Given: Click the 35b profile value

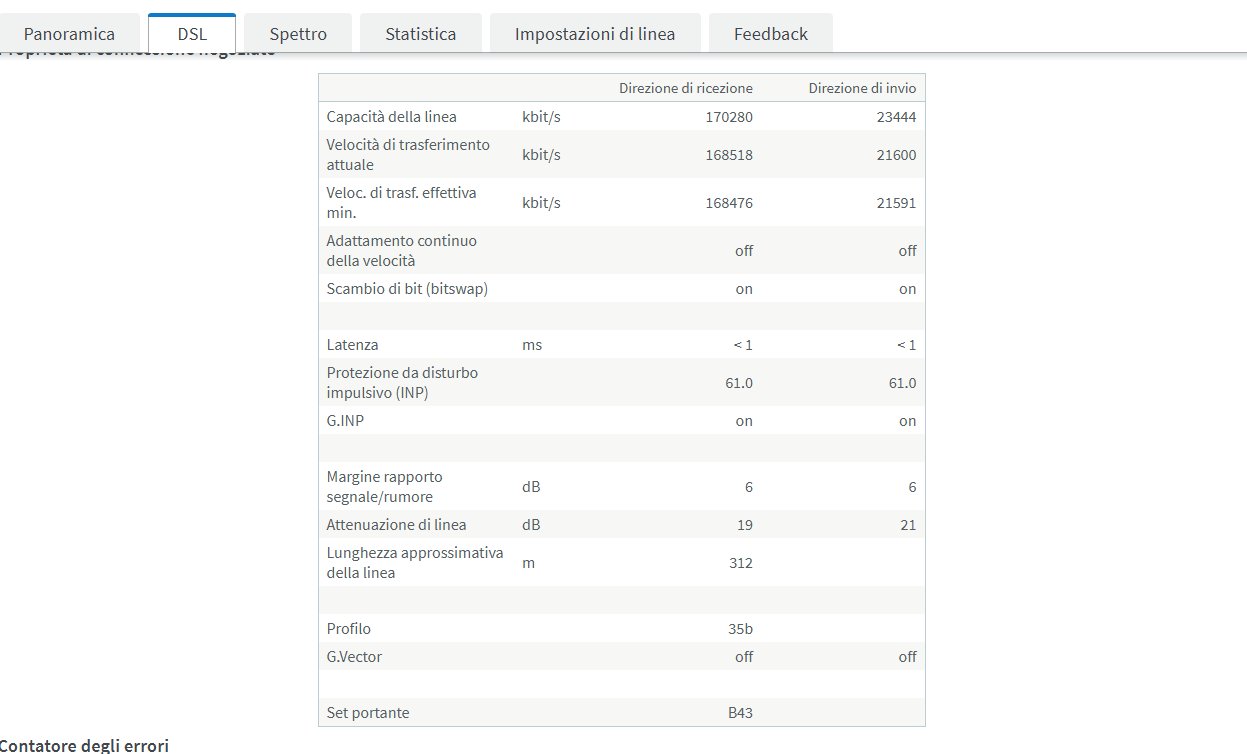Looking at the screenshot, I should [740, 629].
